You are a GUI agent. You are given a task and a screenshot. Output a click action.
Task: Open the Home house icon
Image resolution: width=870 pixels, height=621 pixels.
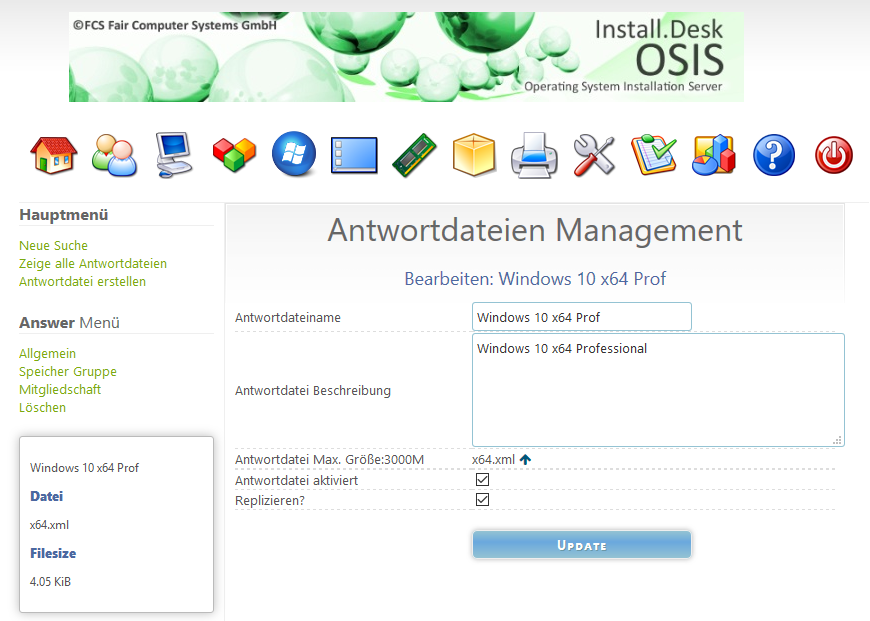(x=53, y=155)
